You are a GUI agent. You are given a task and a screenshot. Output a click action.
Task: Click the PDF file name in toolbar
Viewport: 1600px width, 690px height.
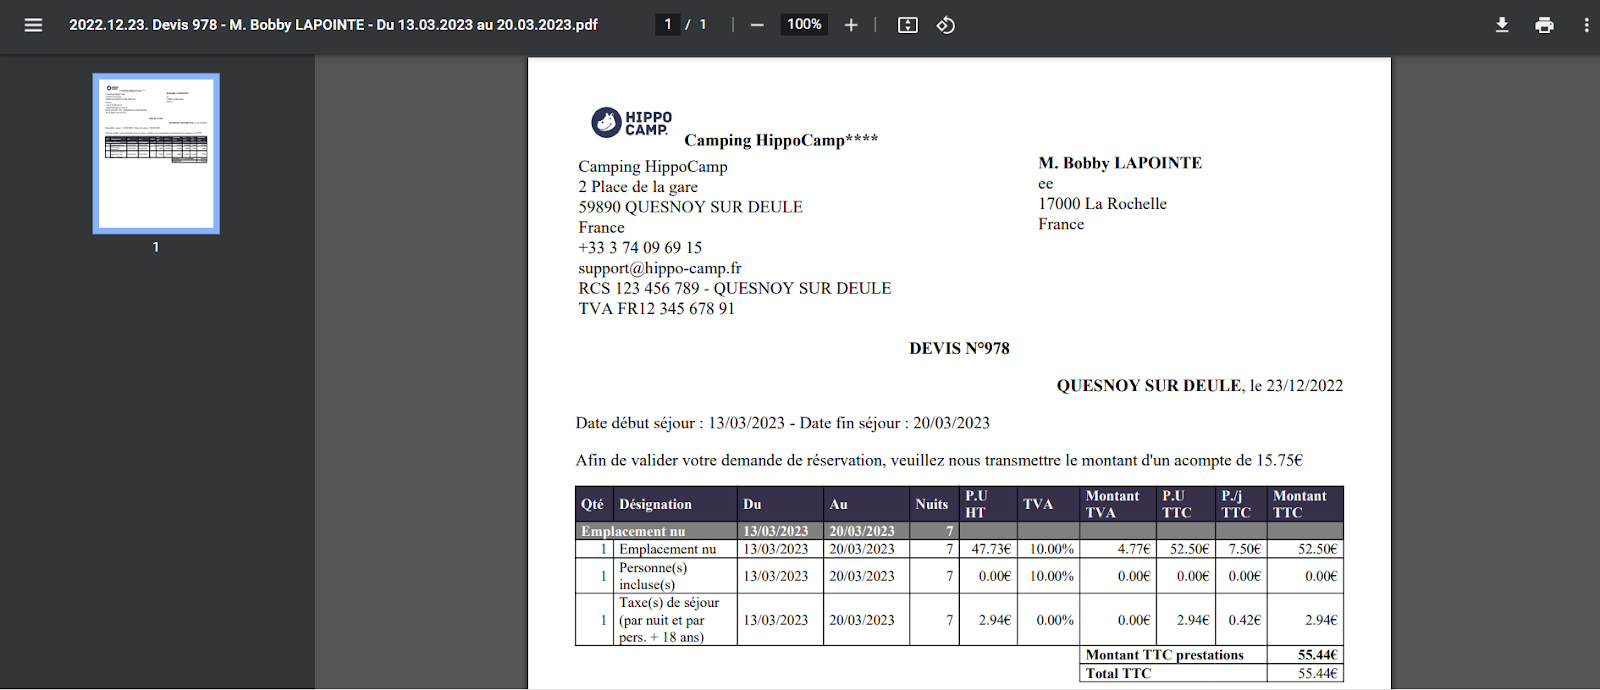pos(333,25)
